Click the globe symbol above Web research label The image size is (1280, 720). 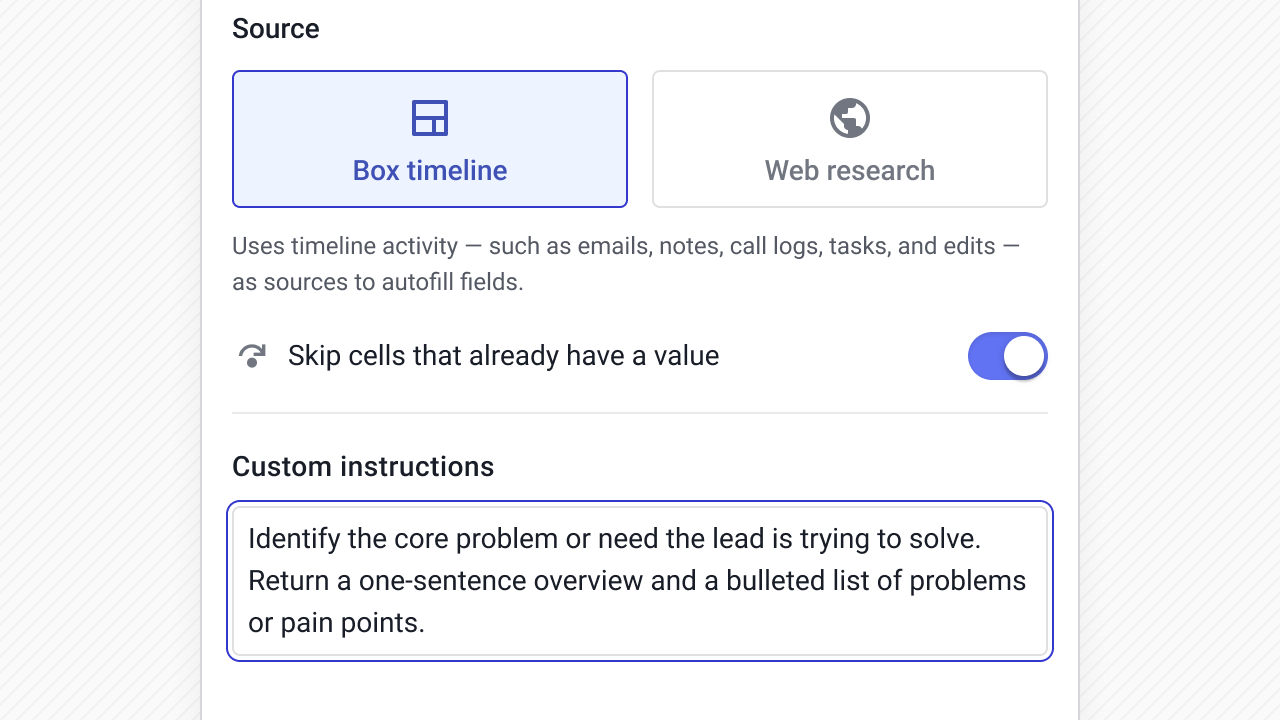point(849,117)
